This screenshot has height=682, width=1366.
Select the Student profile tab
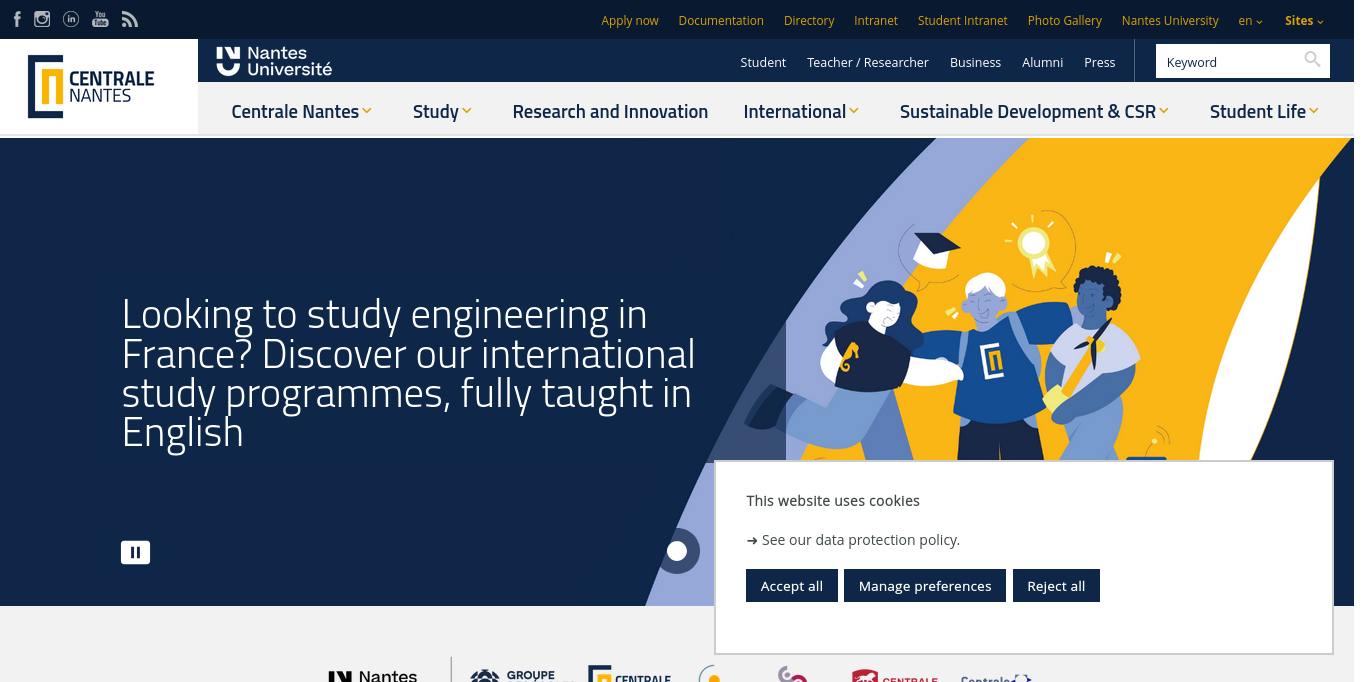pyautogui.click(x=763, y=62)
